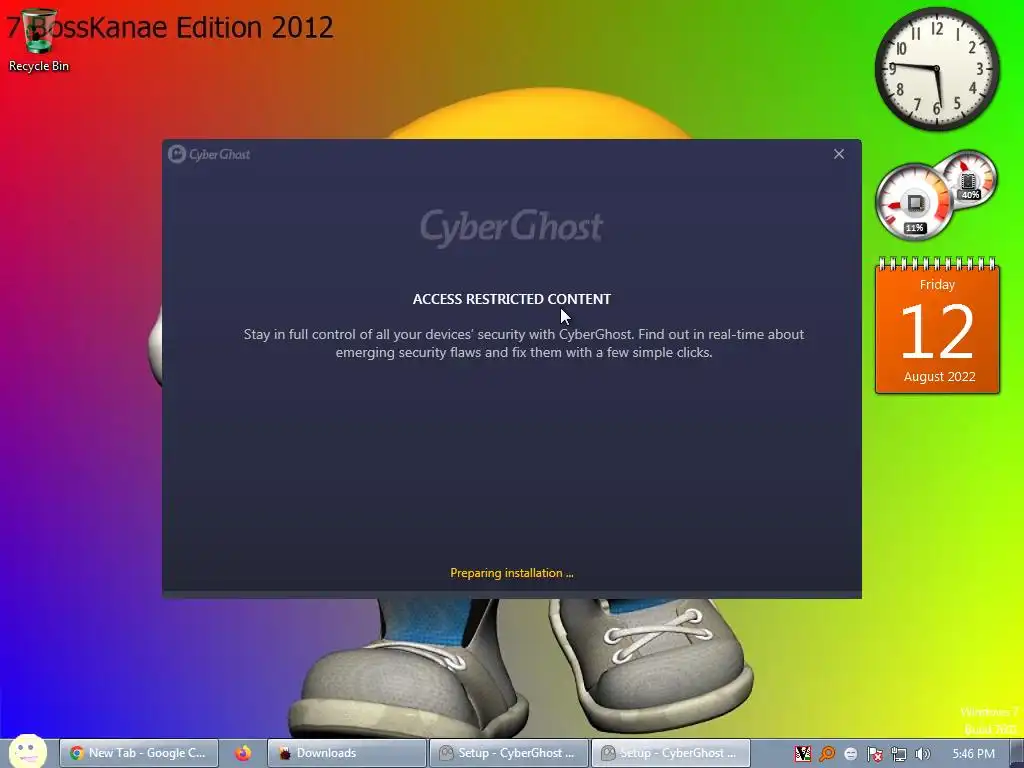Click the large CyberGhost wordmark in installer
The image size is (1024, 768).
pos(511,228)
